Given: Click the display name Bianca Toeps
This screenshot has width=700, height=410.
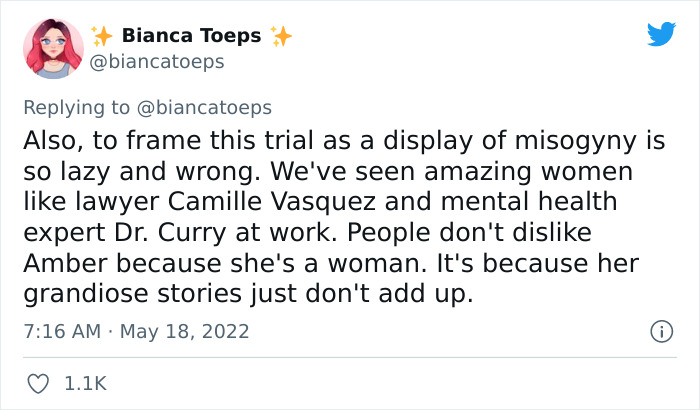Looking at the screenshot, I should (x=191, y=36).
